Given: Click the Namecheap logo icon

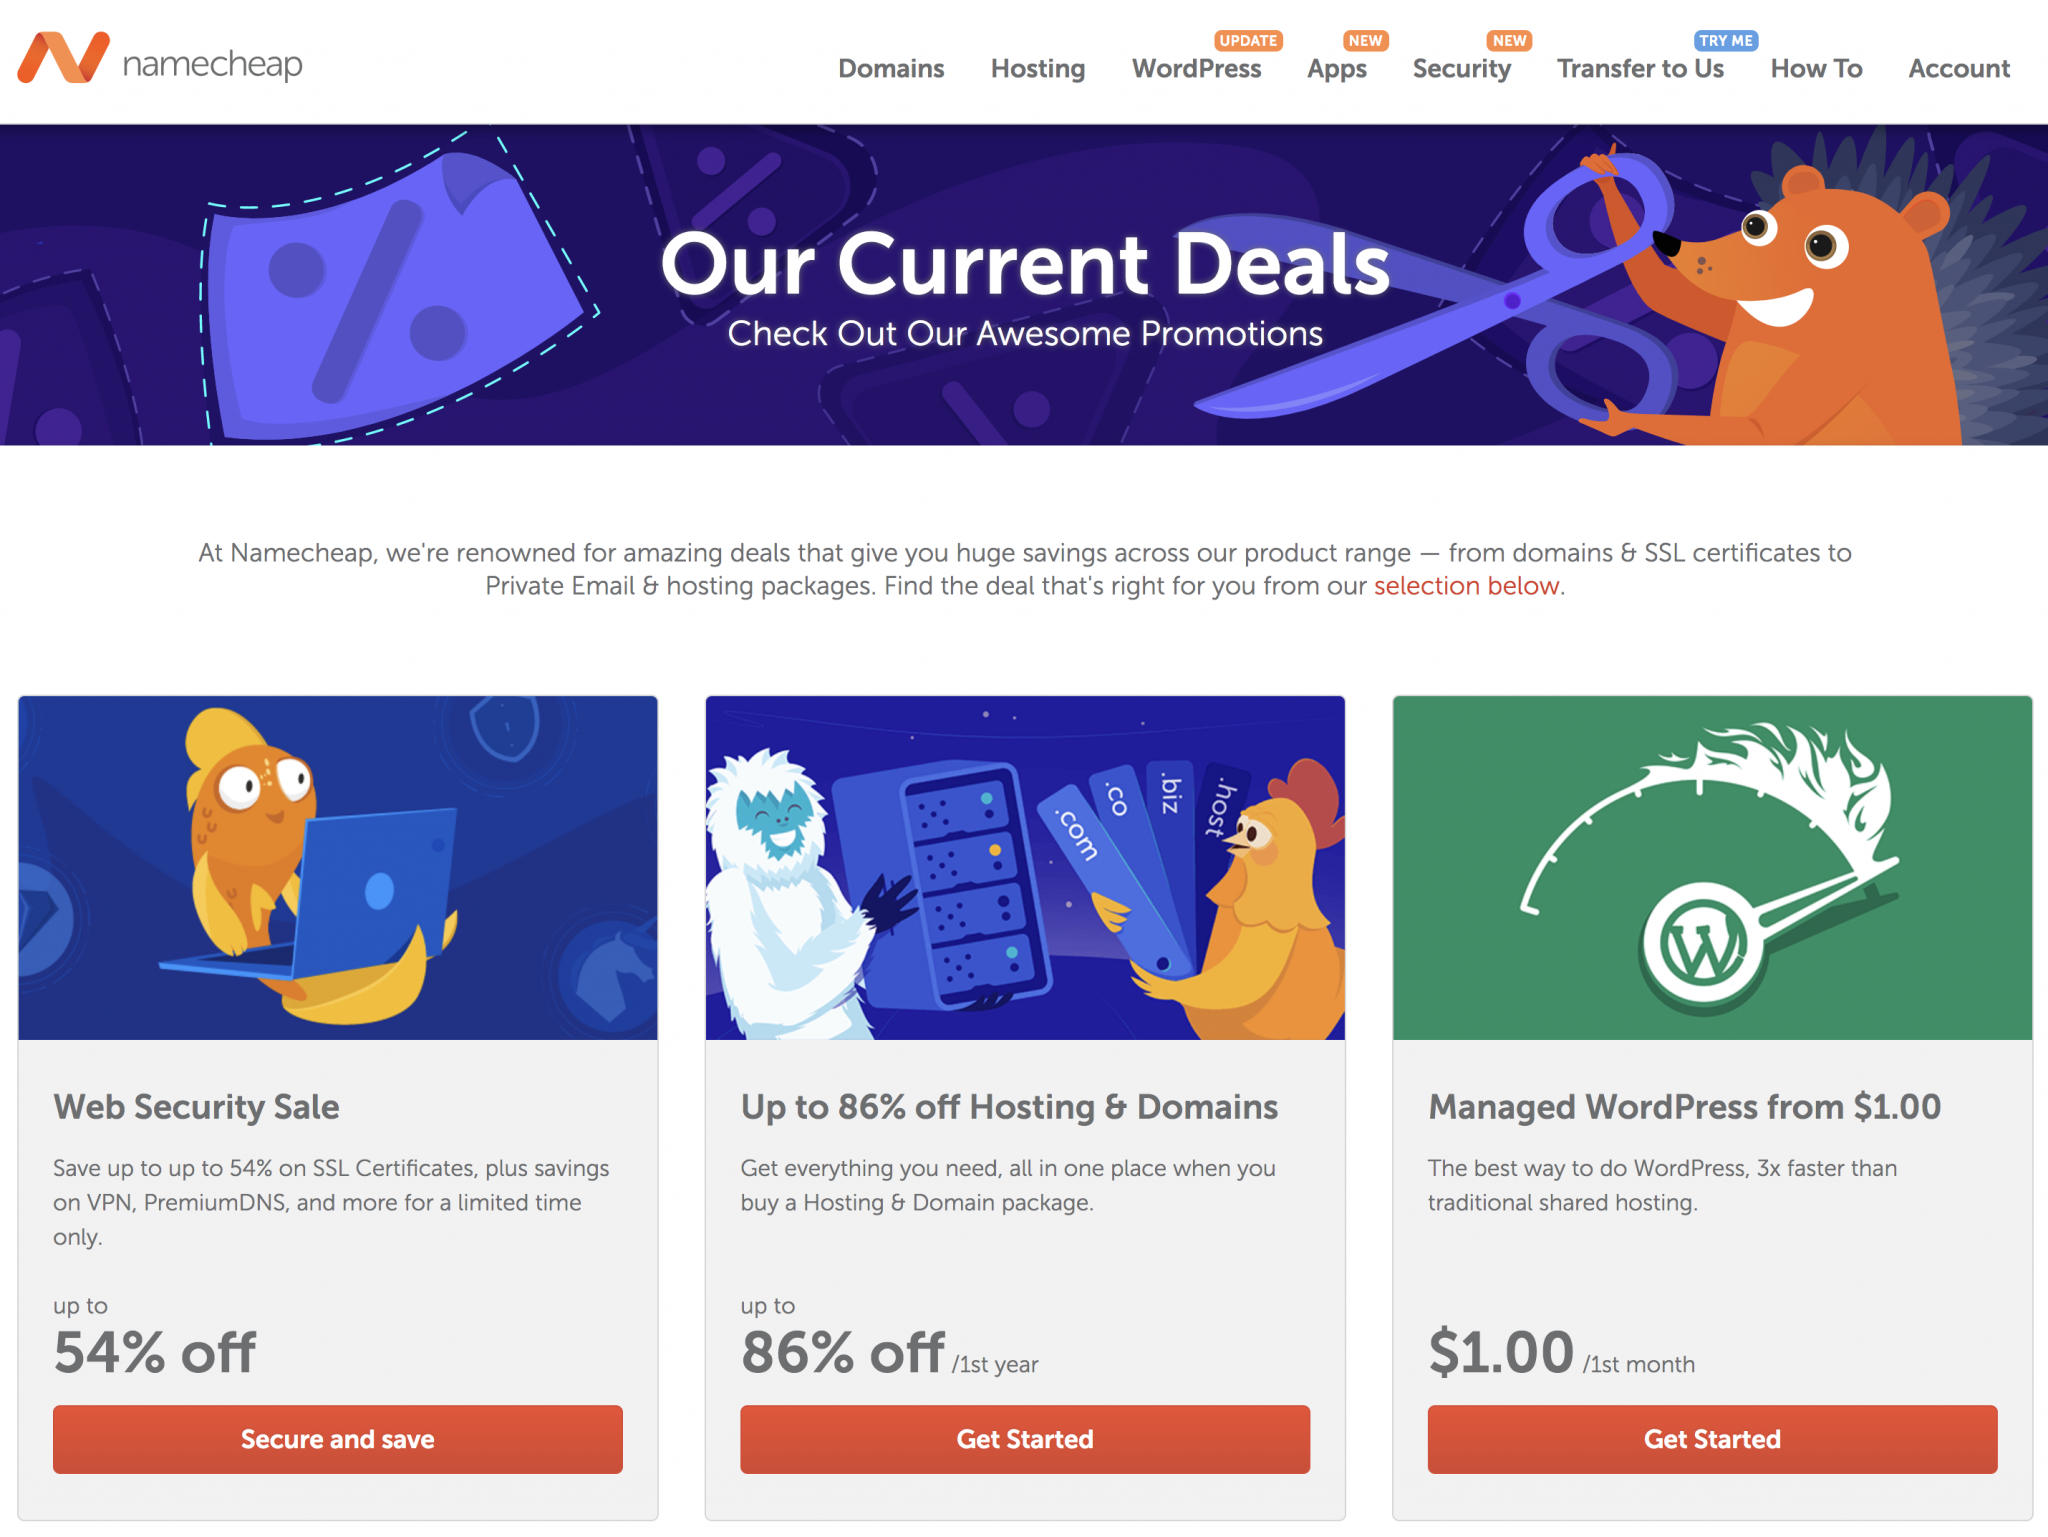Looking at the screenshot, I should [63, 58].
